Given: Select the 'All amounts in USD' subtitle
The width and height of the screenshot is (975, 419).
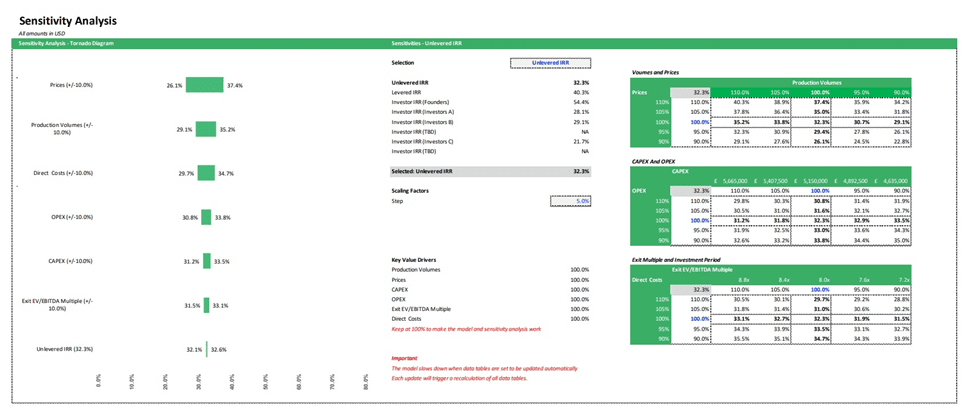Looking at the screenshot, I should (42, 34).
